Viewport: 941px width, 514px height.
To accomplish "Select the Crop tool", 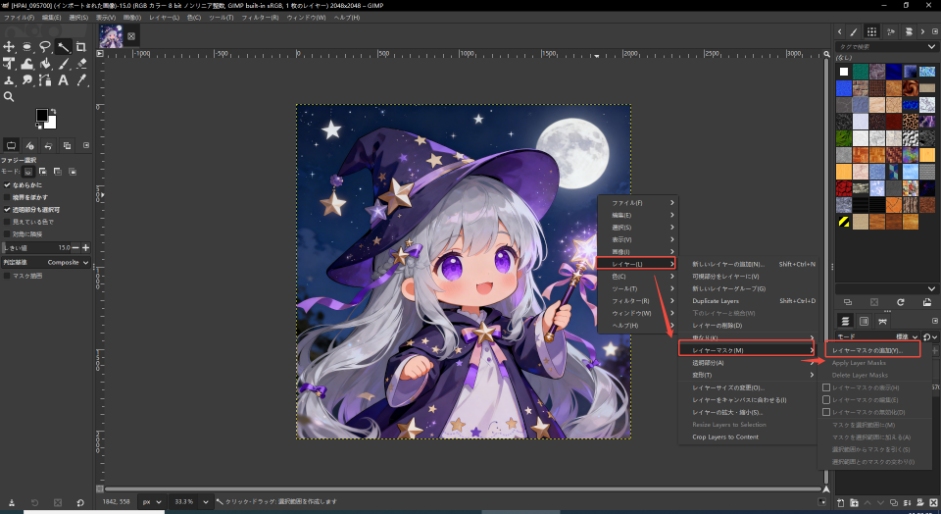I will coord(81,47).
